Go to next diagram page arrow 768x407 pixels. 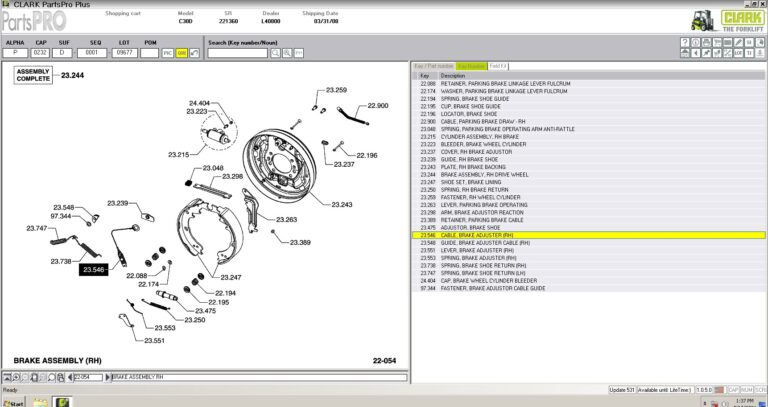click(x=108, y=377)
